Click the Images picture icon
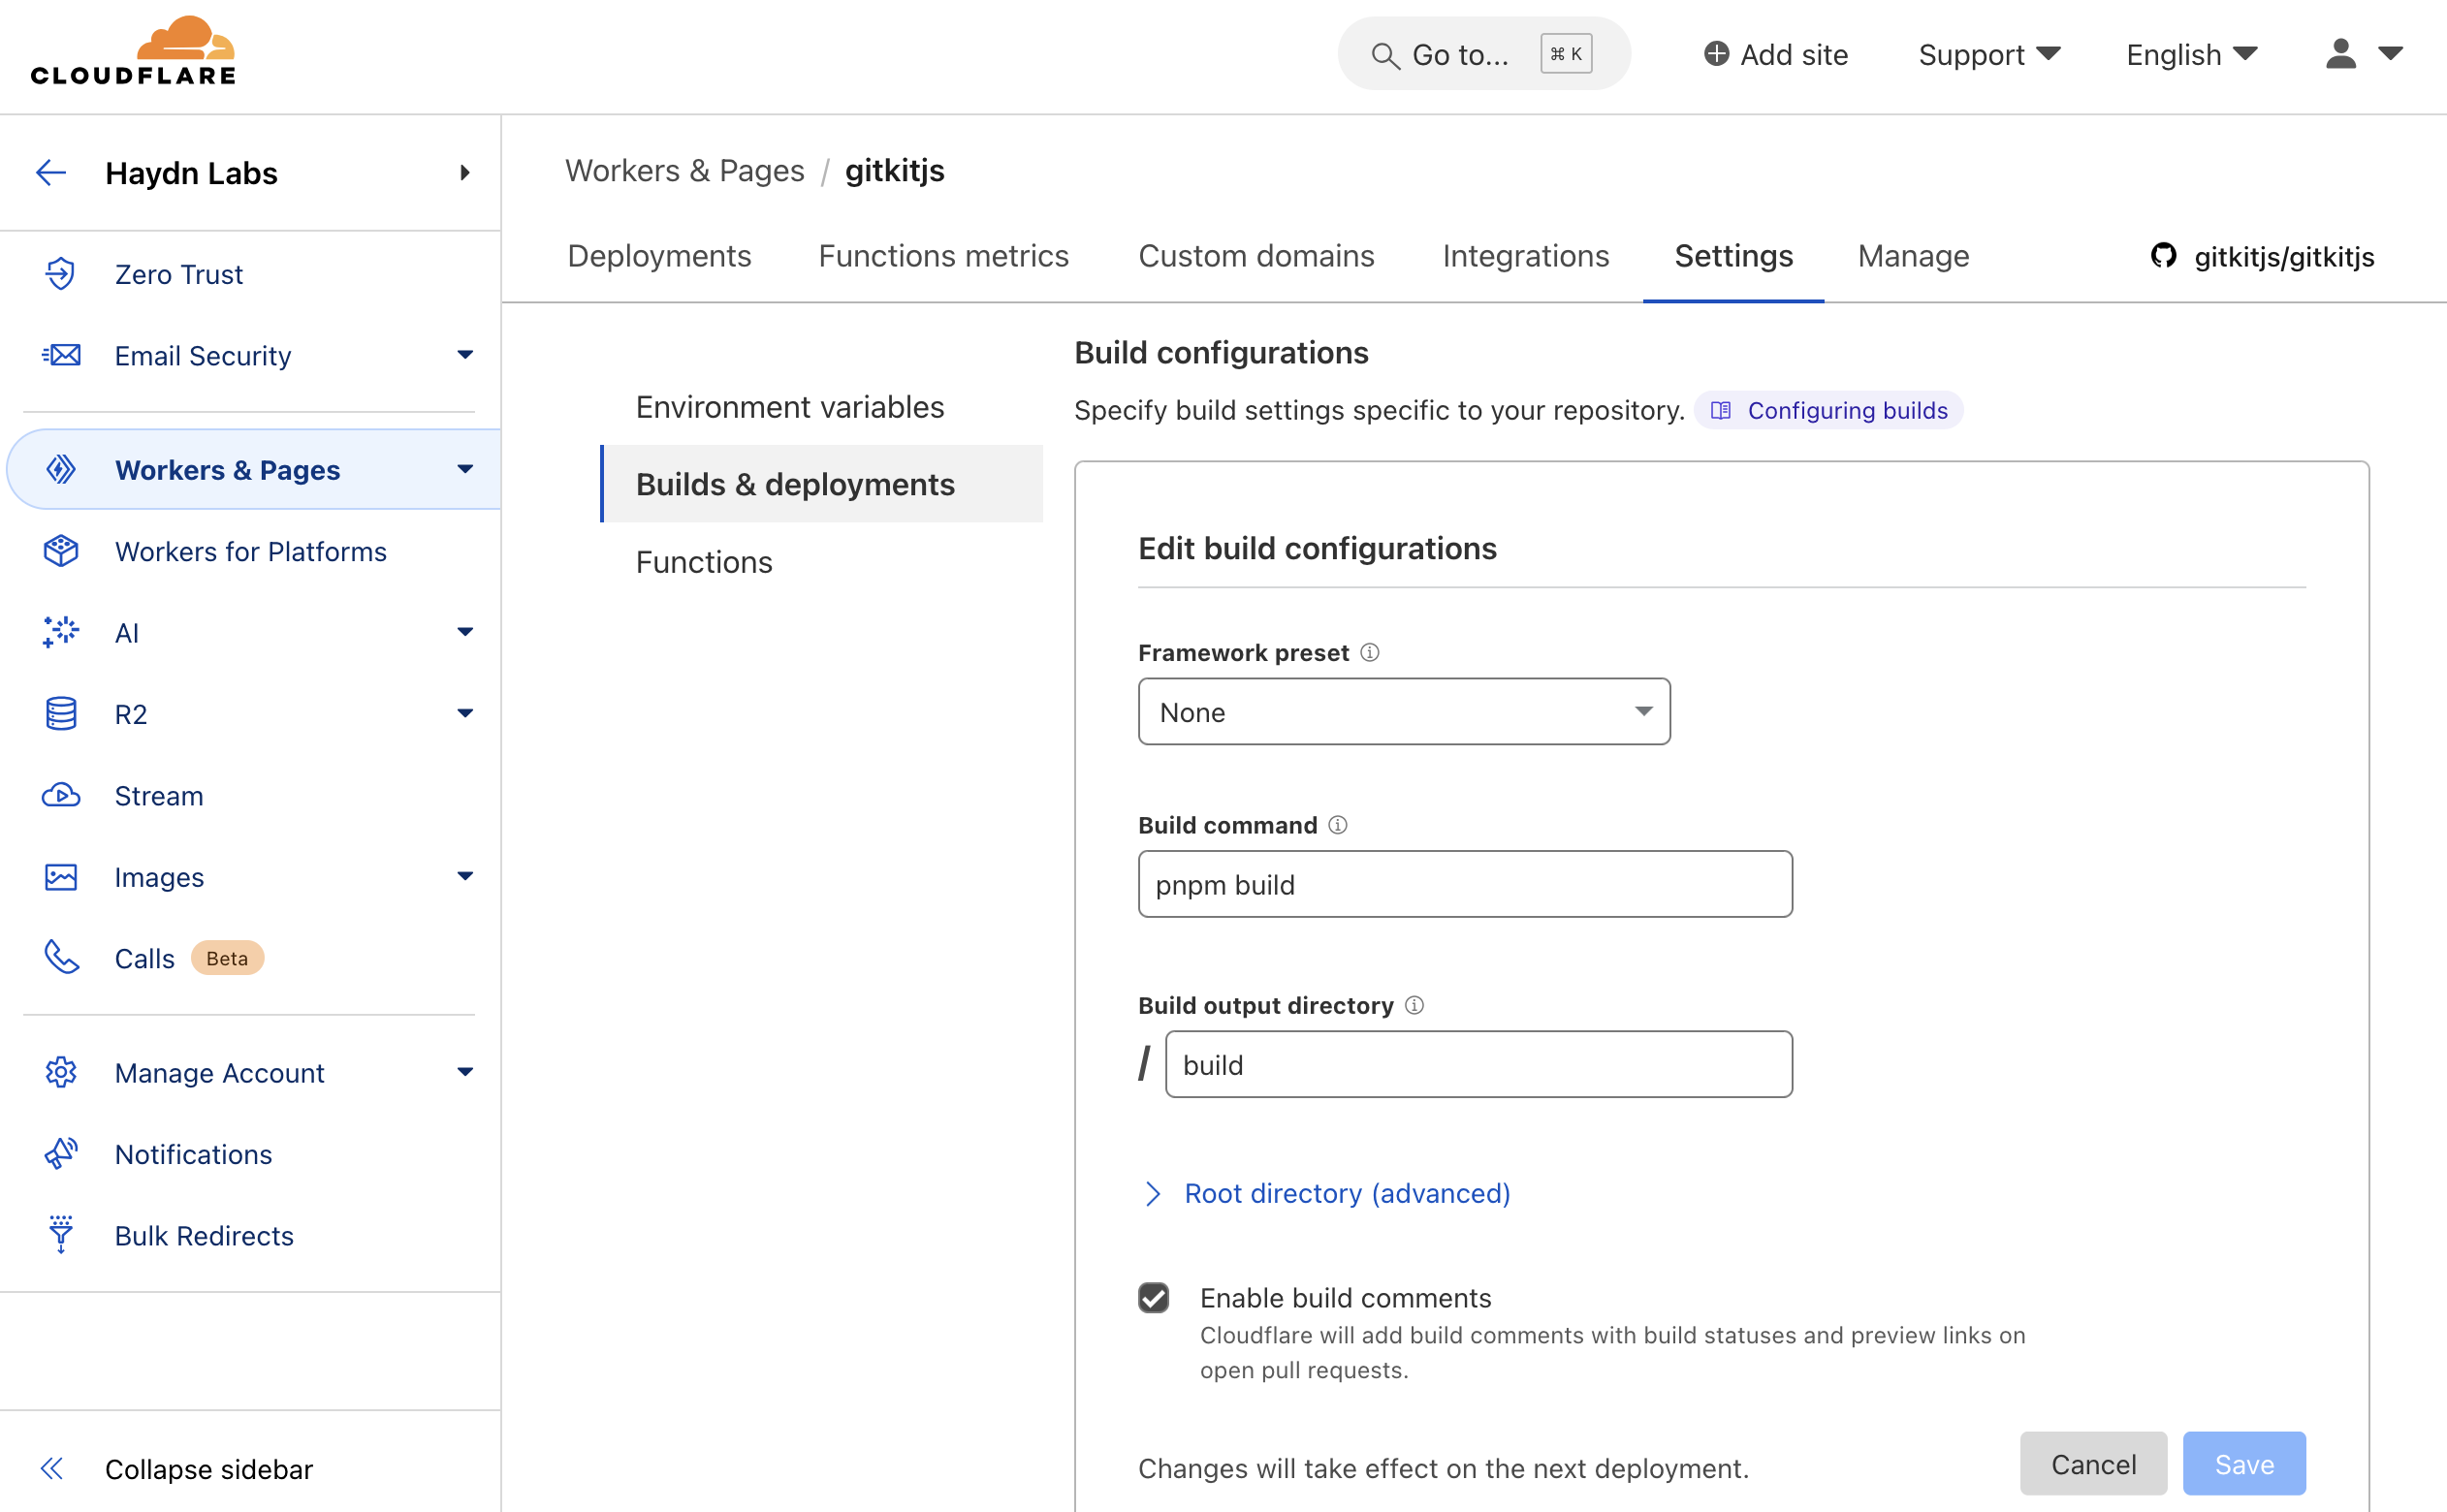The width and height of the screenshot is (2447, 1512). pos(61,877)
